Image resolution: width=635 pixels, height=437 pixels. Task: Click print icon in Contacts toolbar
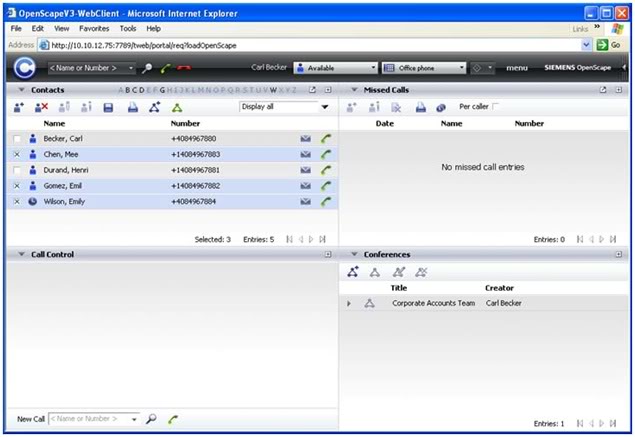point(133,107)
